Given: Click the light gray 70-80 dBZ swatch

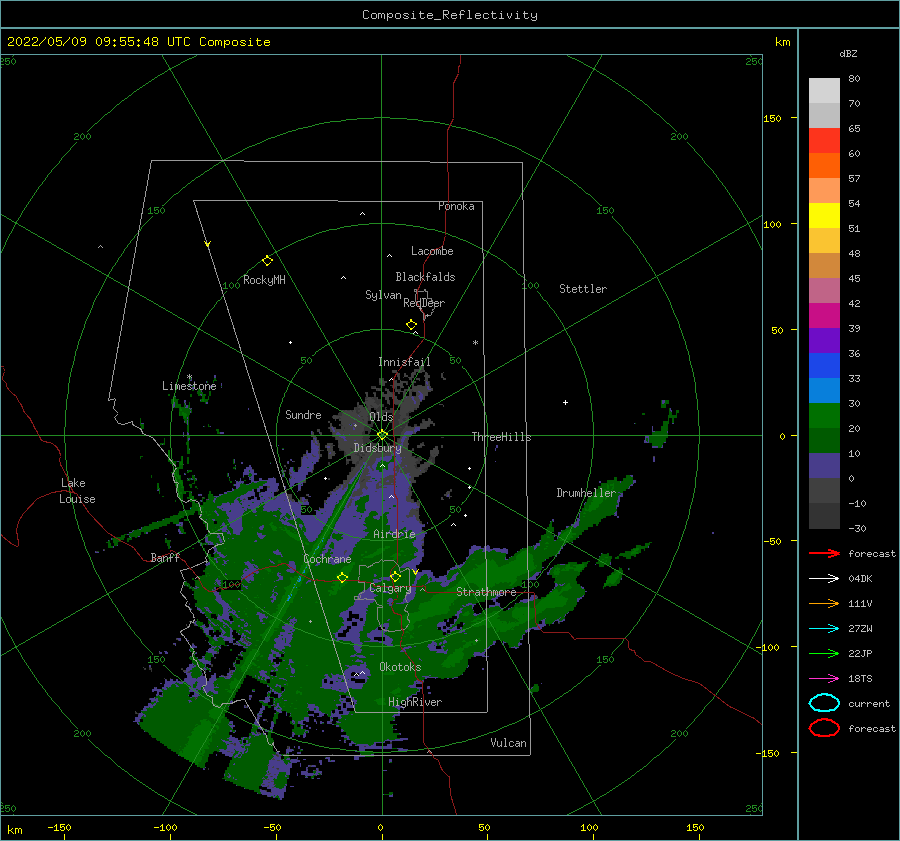Looking at the screenshot, I should pyautogui.click(x=824, y=90).
